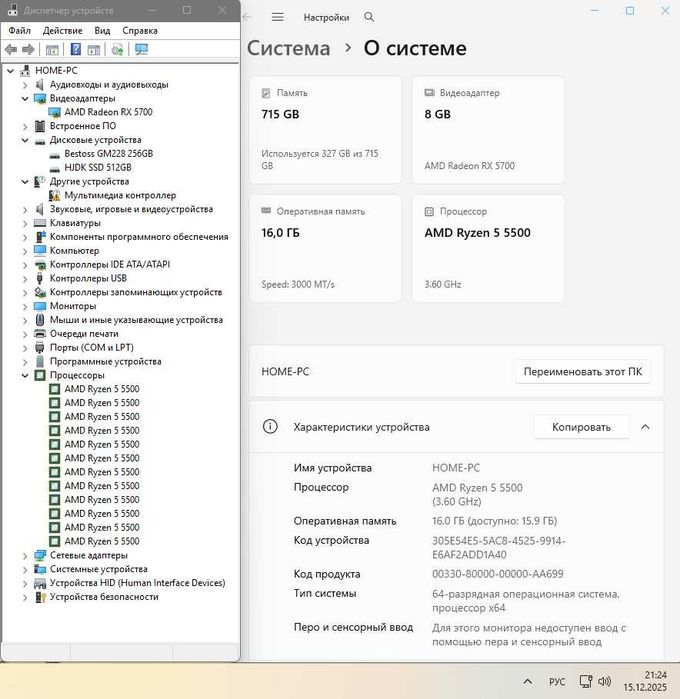This screenshot has height=699, width=680.
Task: Go to Система breadcrumb link
Action: pyautogui.click(x=288, y=48)
